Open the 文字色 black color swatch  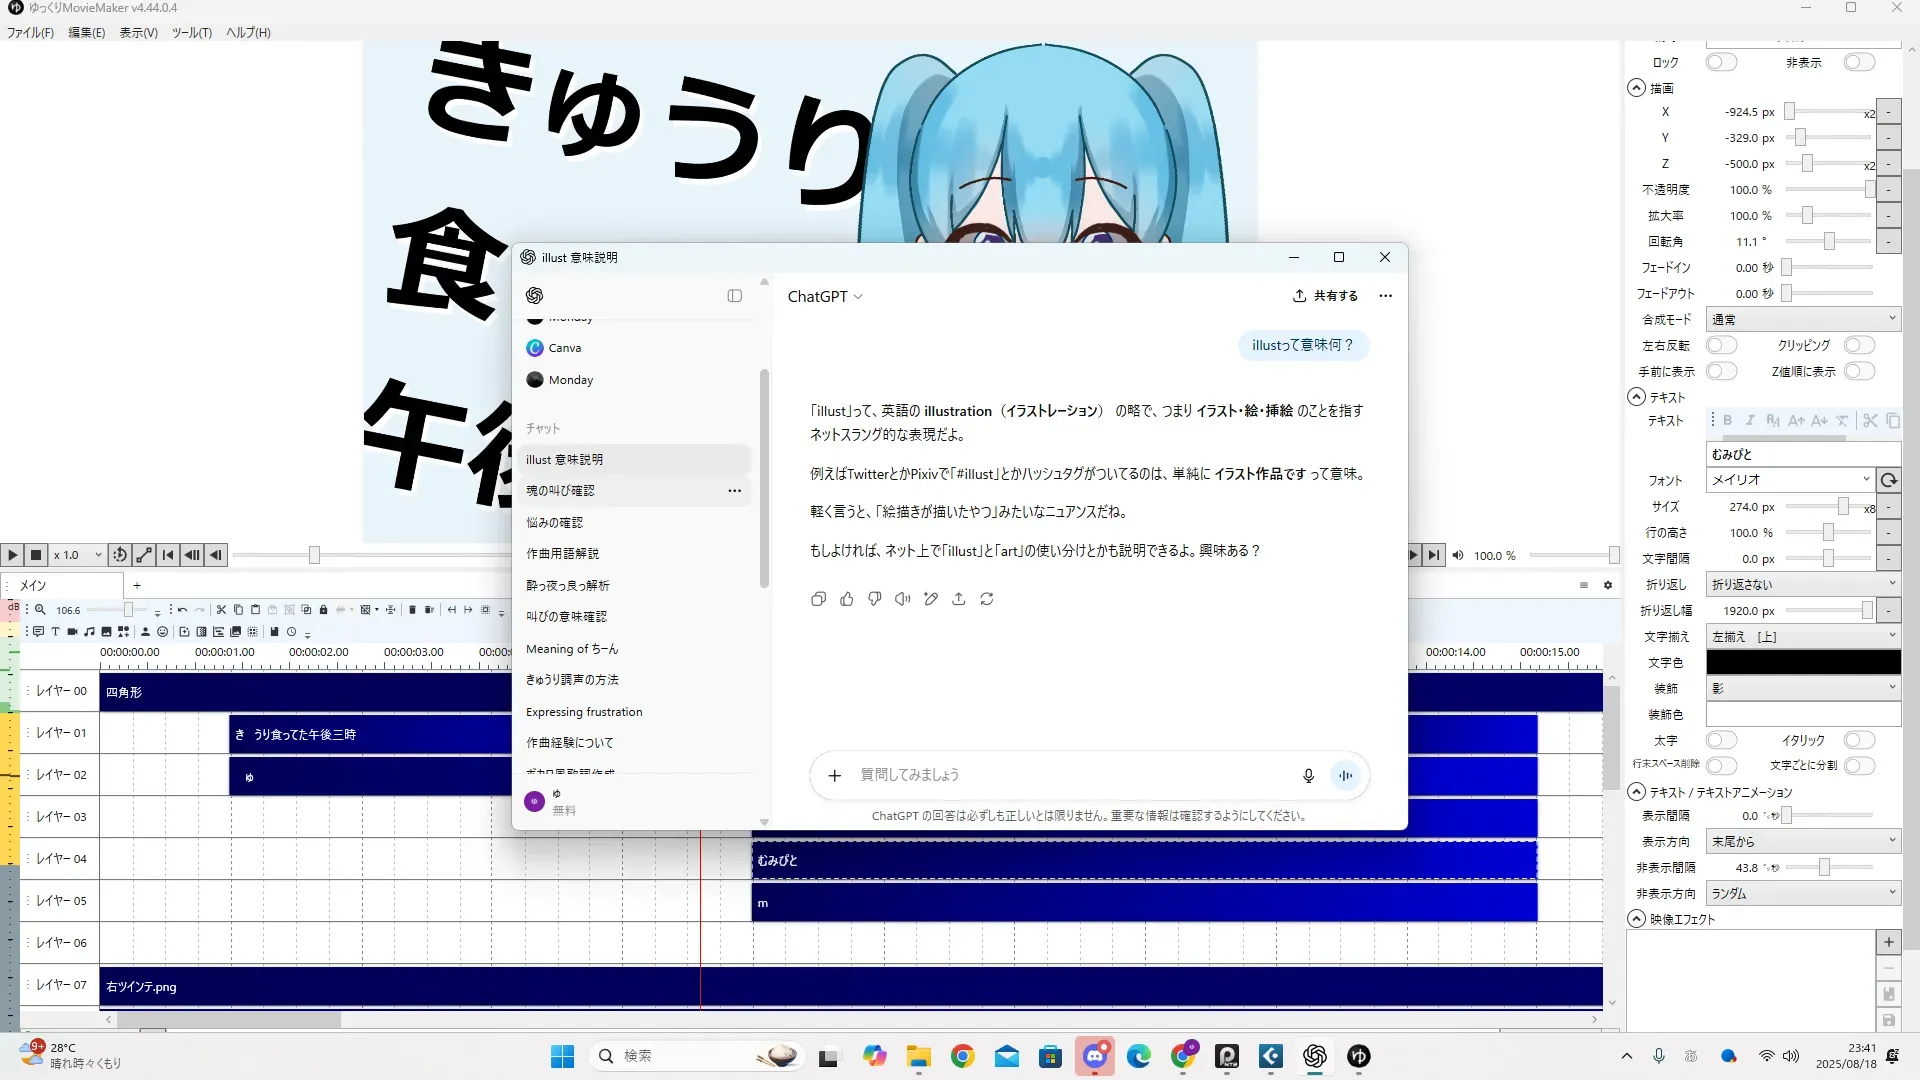coord(1802,663)
